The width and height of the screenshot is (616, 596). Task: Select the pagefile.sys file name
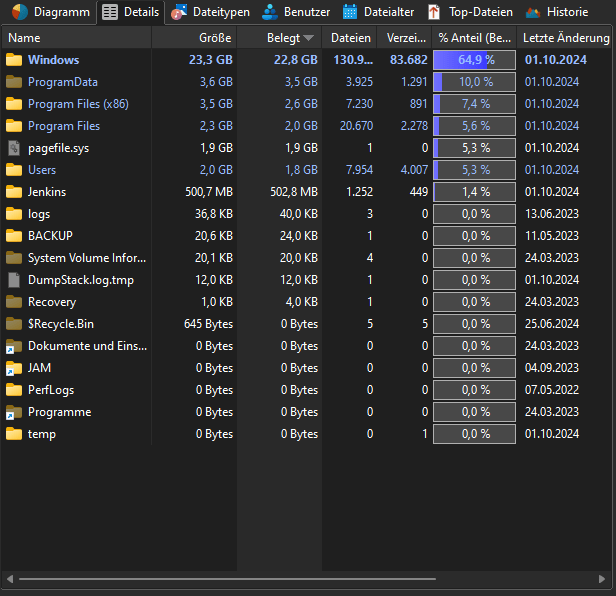[x=59, y=148]
